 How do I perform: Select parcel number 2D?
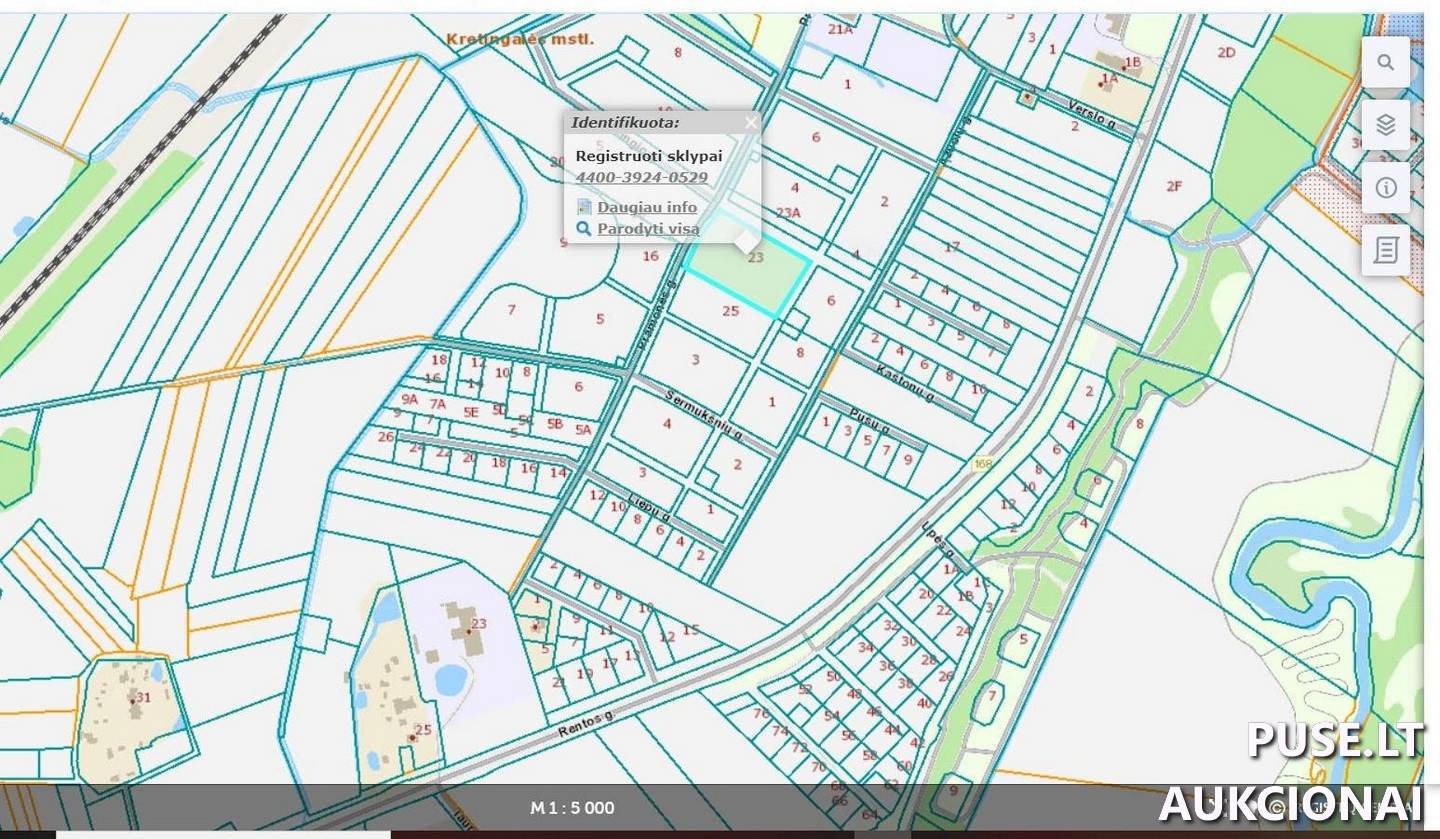coord(1226,53)
